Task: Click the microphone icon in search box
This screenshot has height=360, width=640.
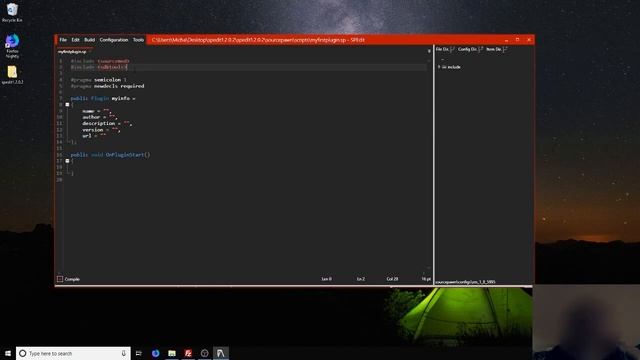Action: [124, 353]
